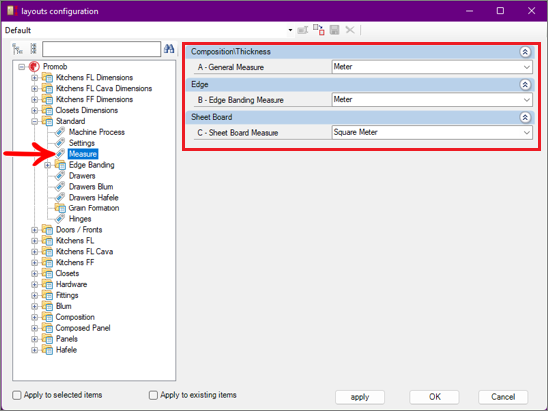Image resolution: width=548 pixels, height=411 pixels.
Task: Click the Drawers Hafele tag icon
Action: [60, 197]
